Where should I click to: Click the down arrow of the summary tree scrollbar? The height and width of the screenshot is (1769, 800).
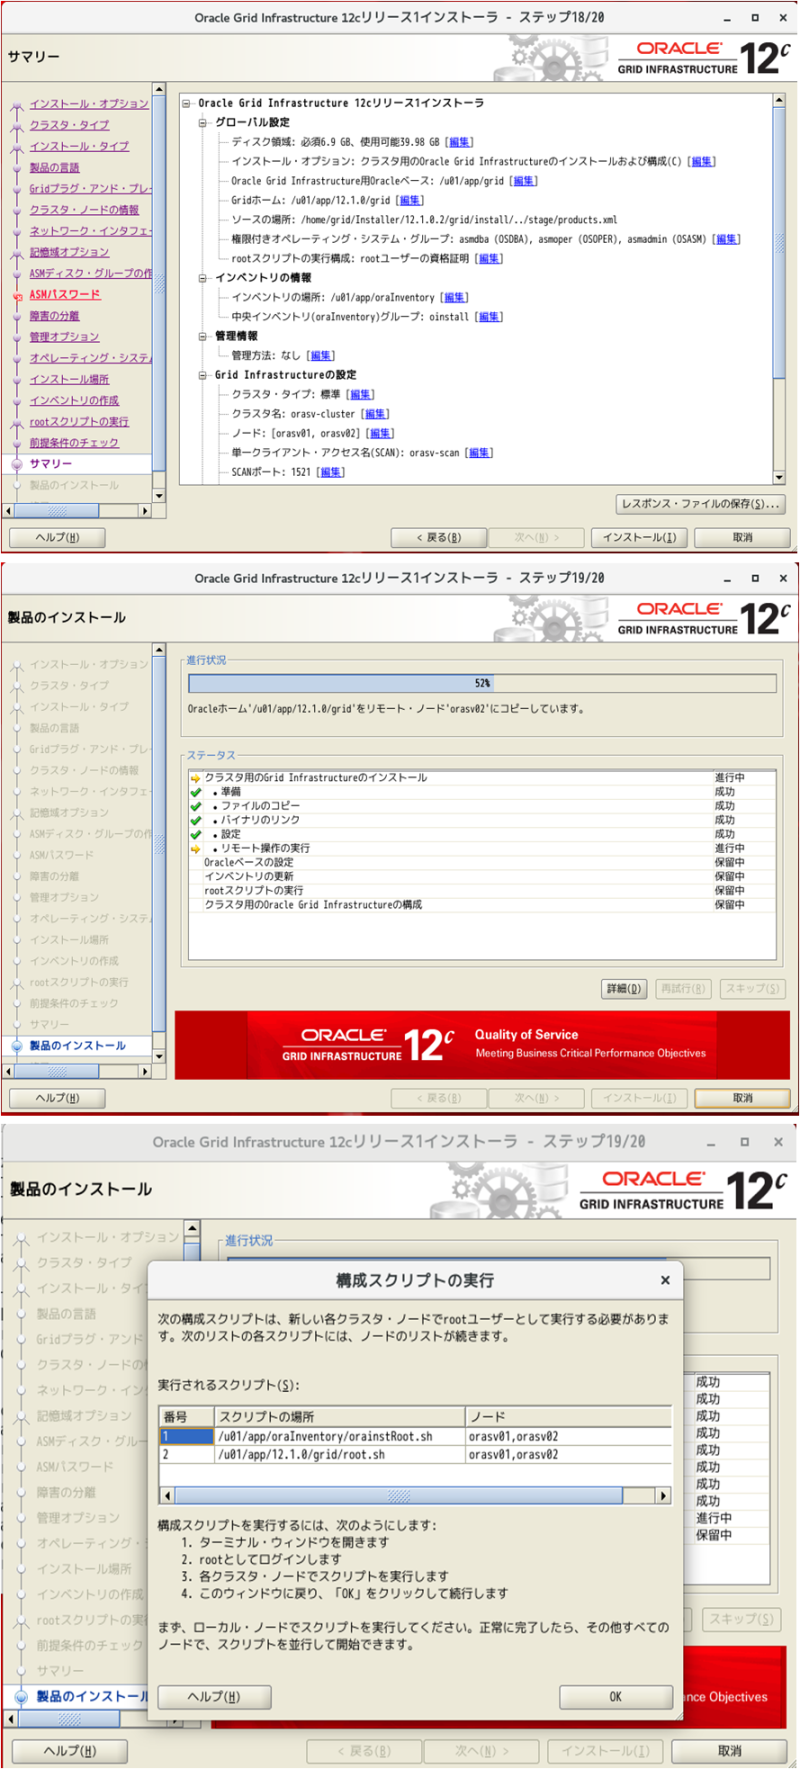pos(779,477)
